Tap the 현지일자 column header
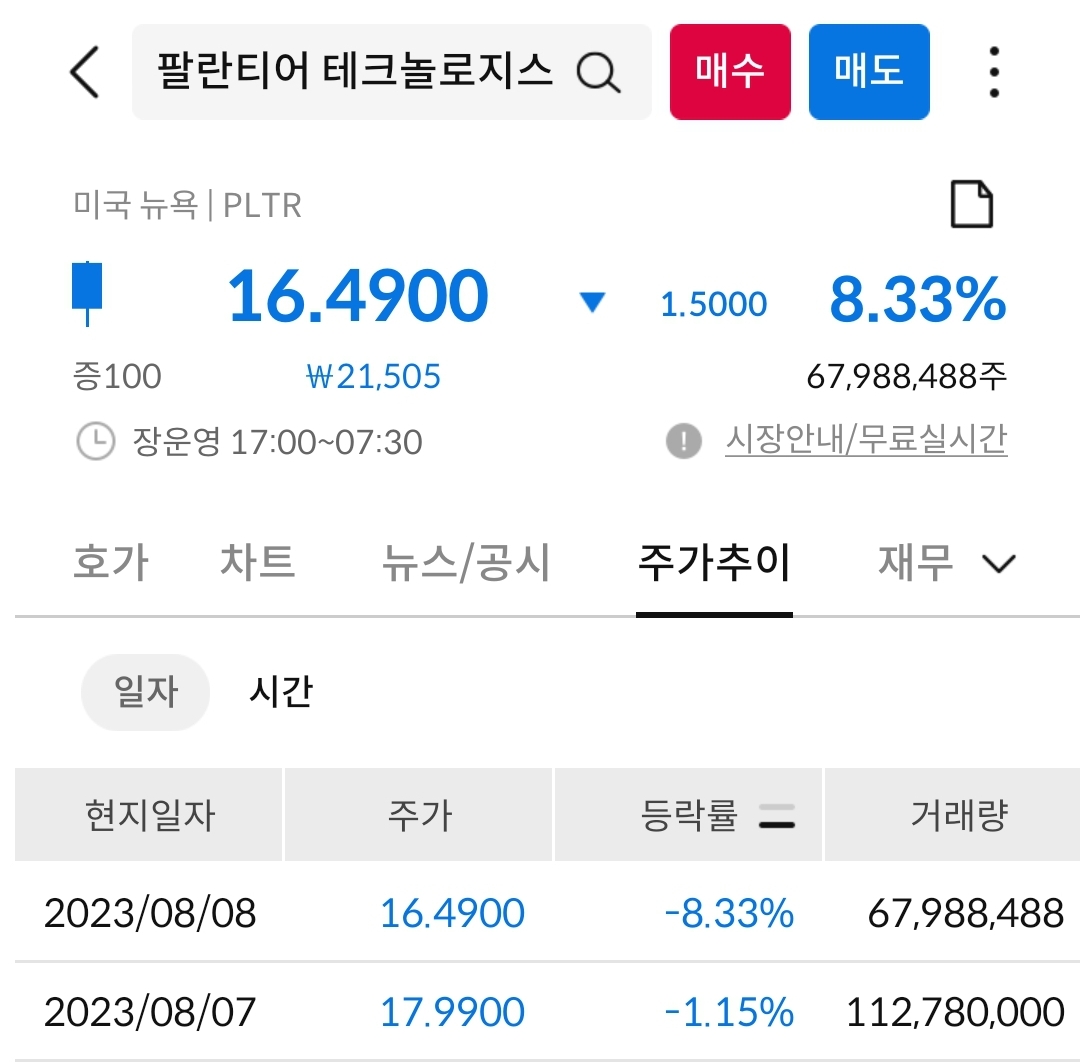1080x1063 pixels. pos(149,815)
